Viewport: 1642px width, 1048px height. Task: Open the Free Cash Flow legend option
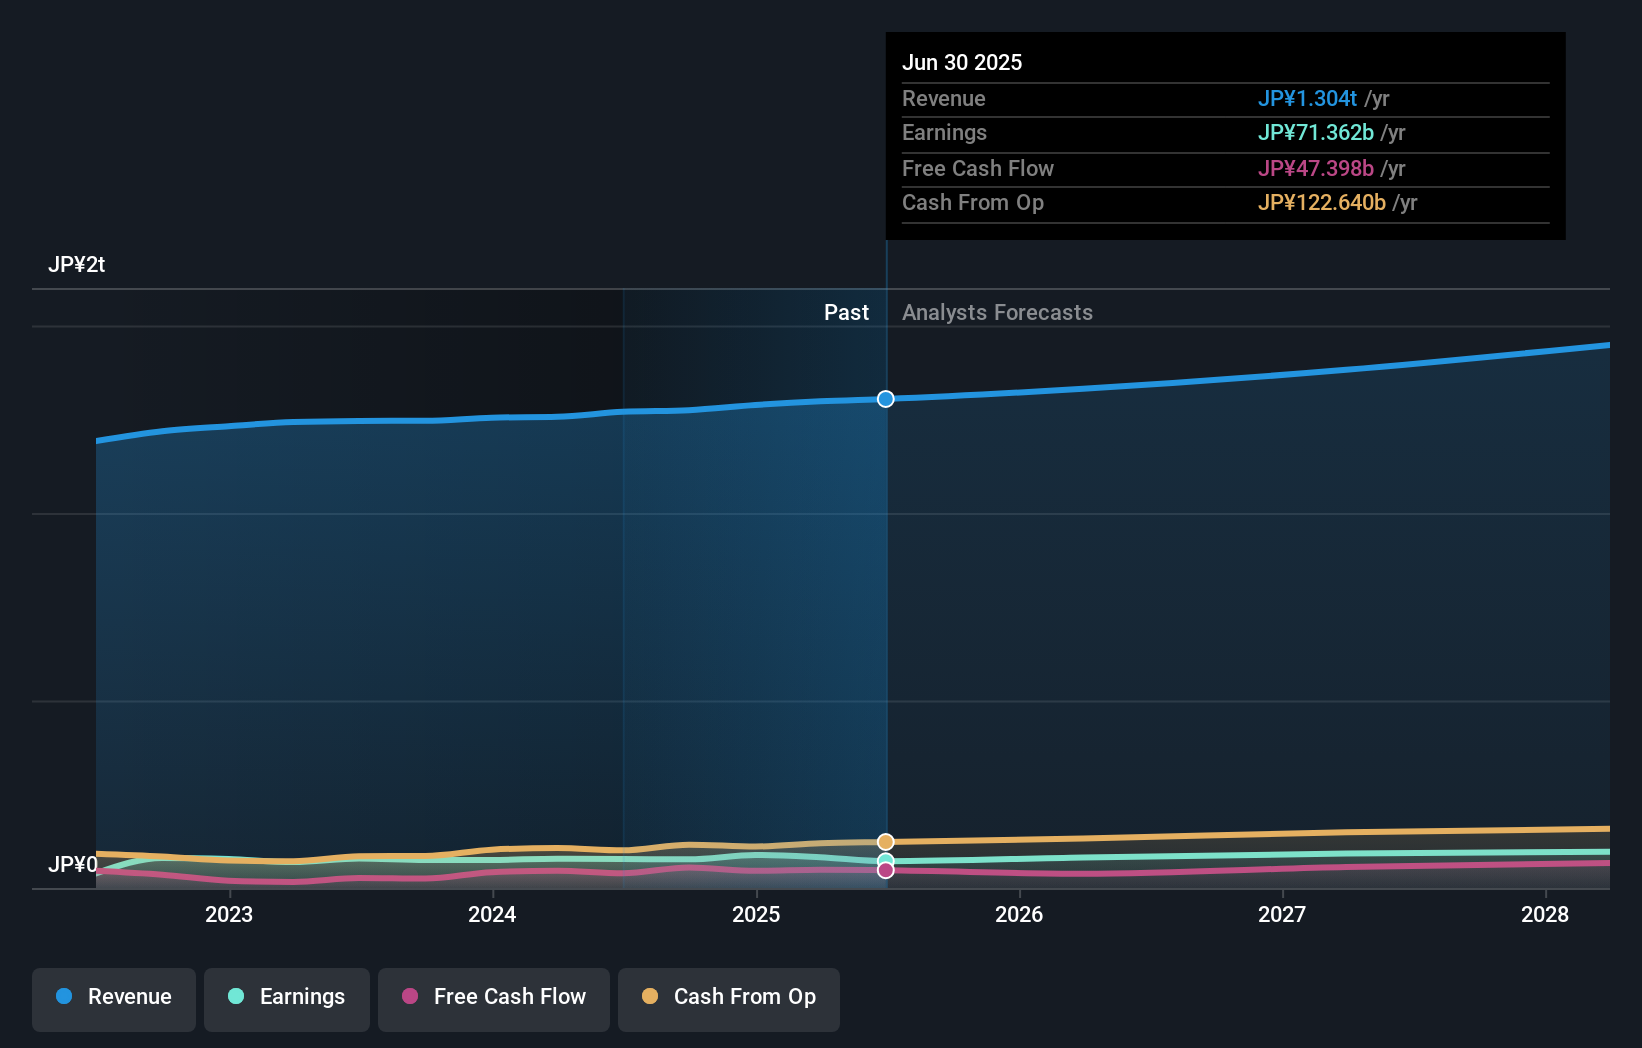[493, 999]
